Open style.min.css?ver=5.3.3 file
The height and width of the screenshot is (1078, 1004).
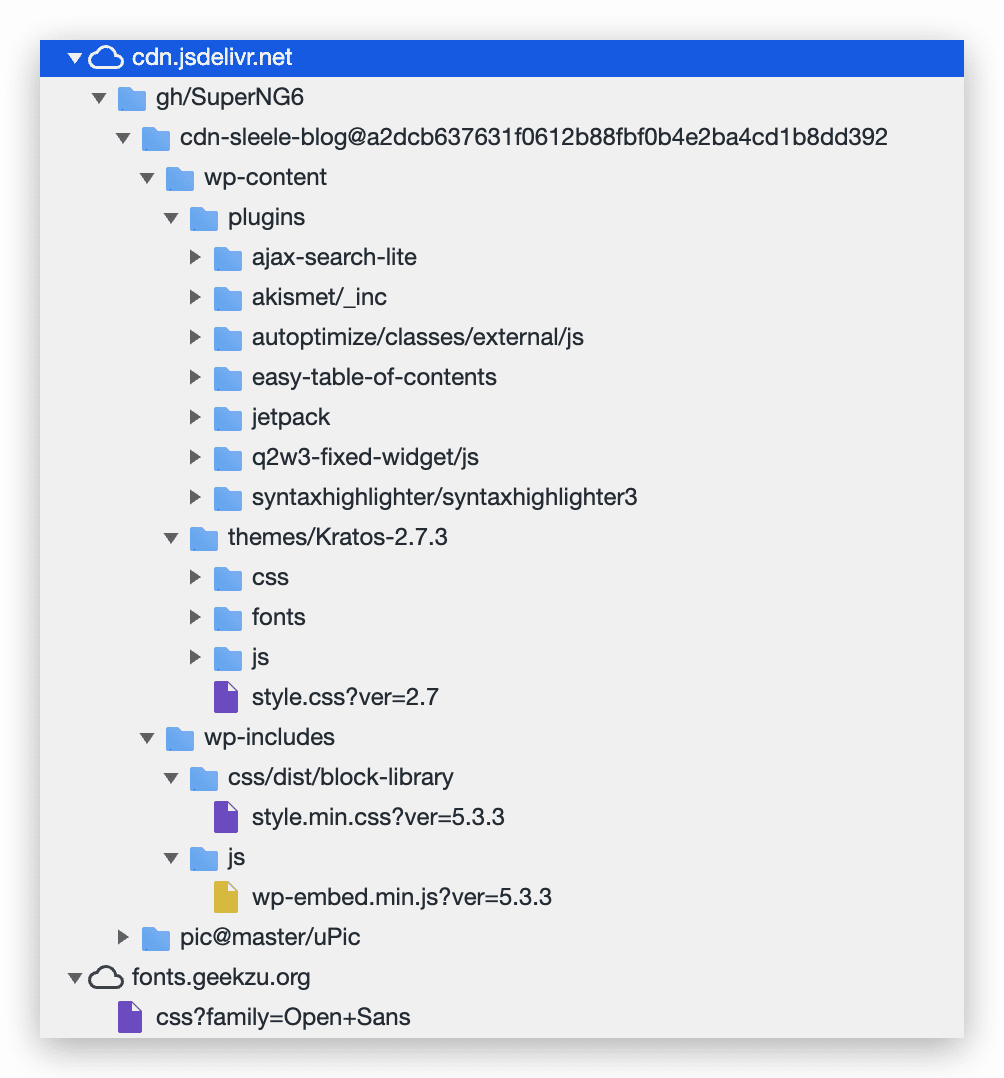[378, 817]
